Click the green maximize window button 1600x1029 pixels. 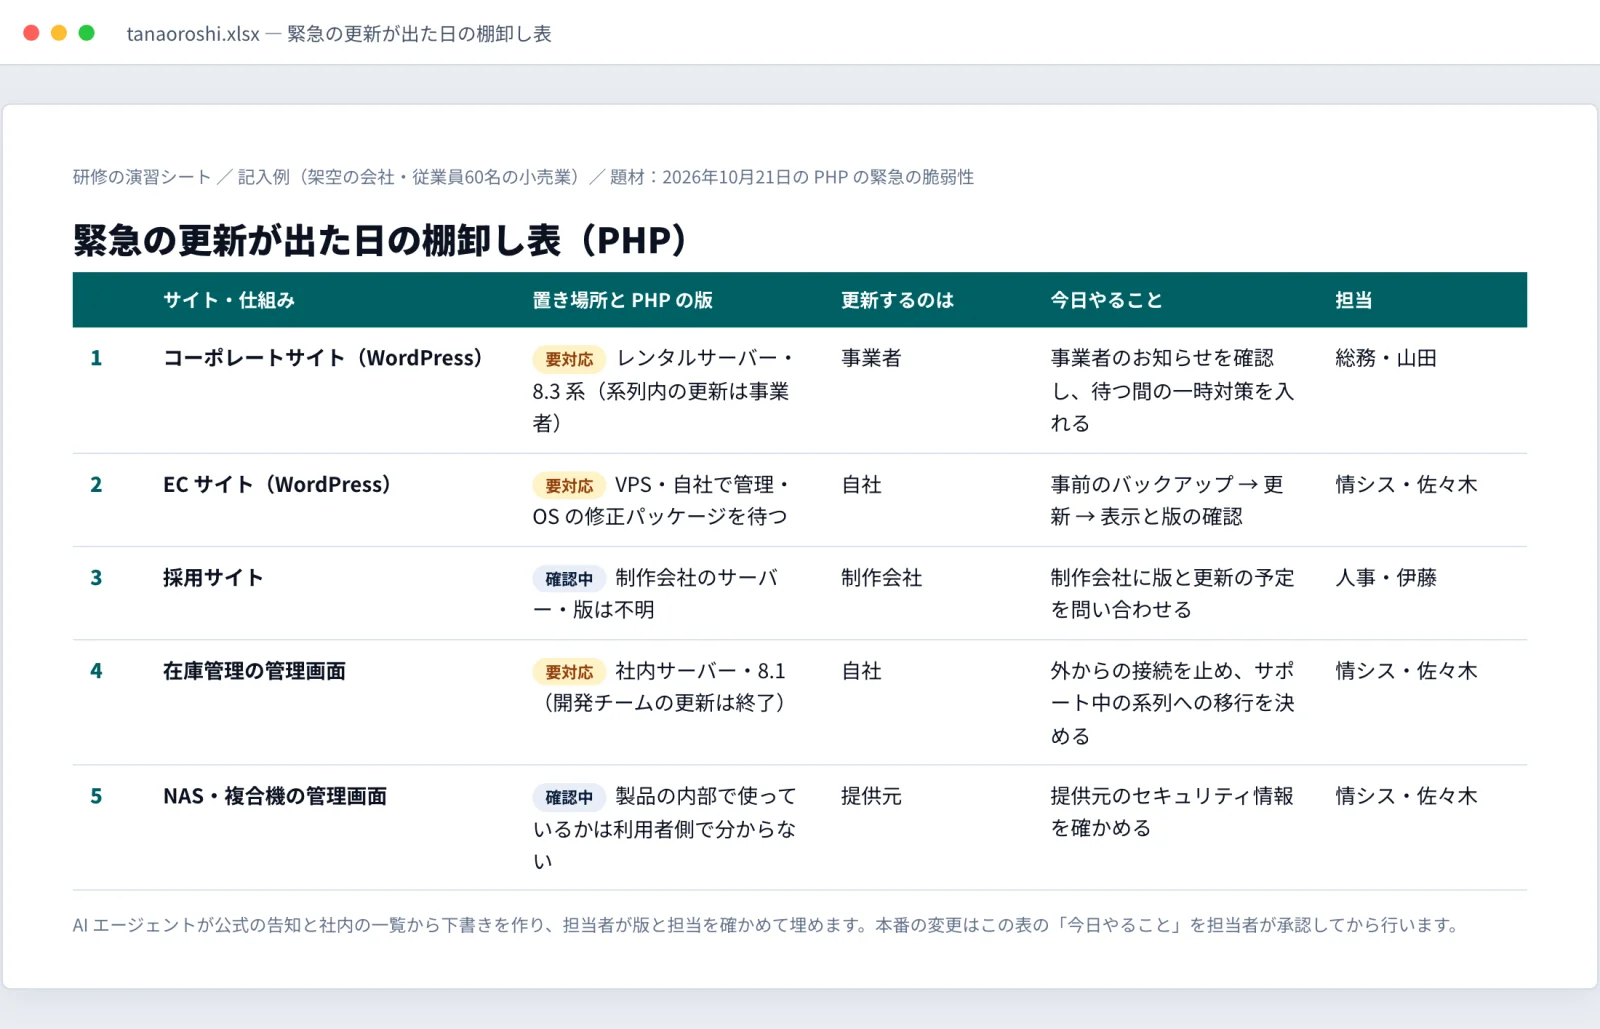point(87,33)
